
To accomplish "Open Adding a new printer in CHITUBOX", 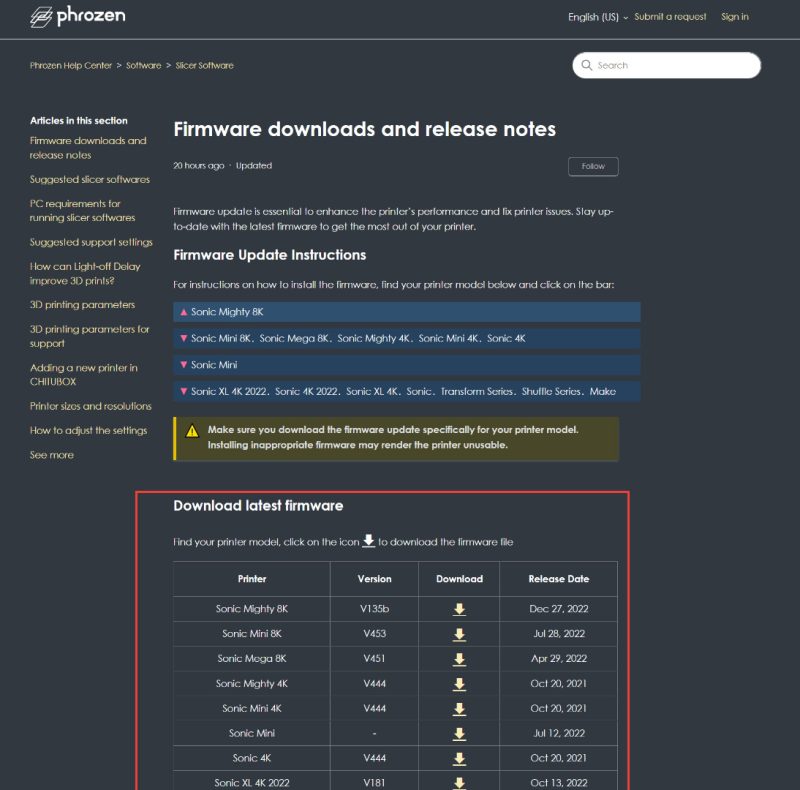I will 84,375.
